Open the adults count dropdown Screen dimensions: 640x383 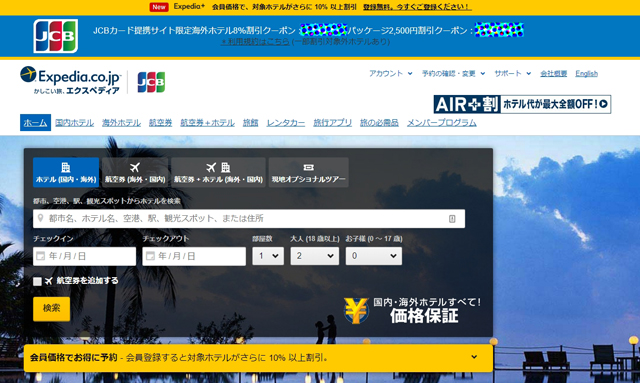pos(315,256)
